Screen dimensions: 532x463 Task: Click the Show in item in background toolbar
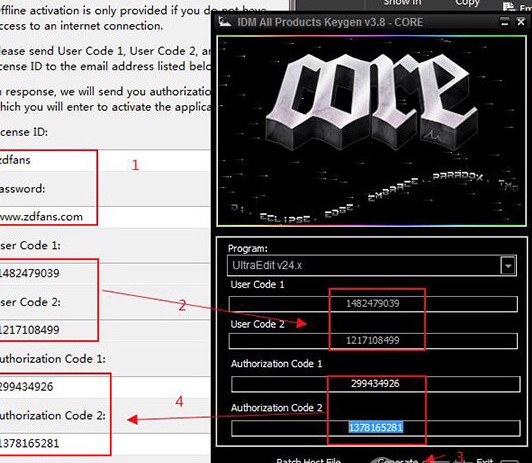pos(402,3)
